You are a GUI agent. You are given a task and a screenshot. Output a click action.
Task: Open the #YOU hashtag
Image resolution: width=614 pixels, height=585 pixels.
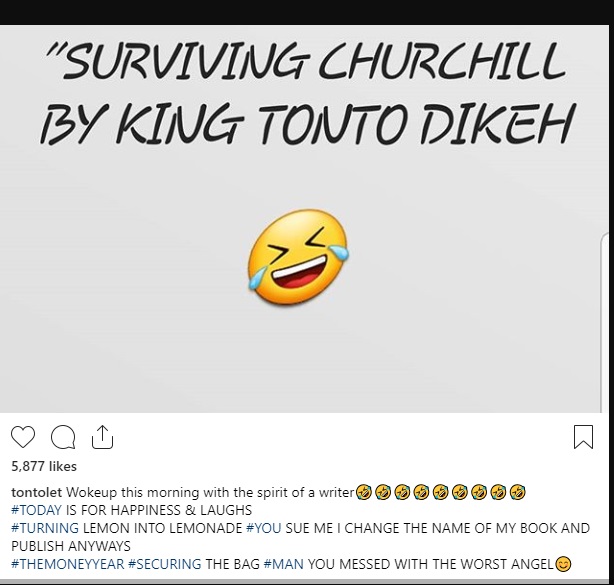click(x=264, y=528)
